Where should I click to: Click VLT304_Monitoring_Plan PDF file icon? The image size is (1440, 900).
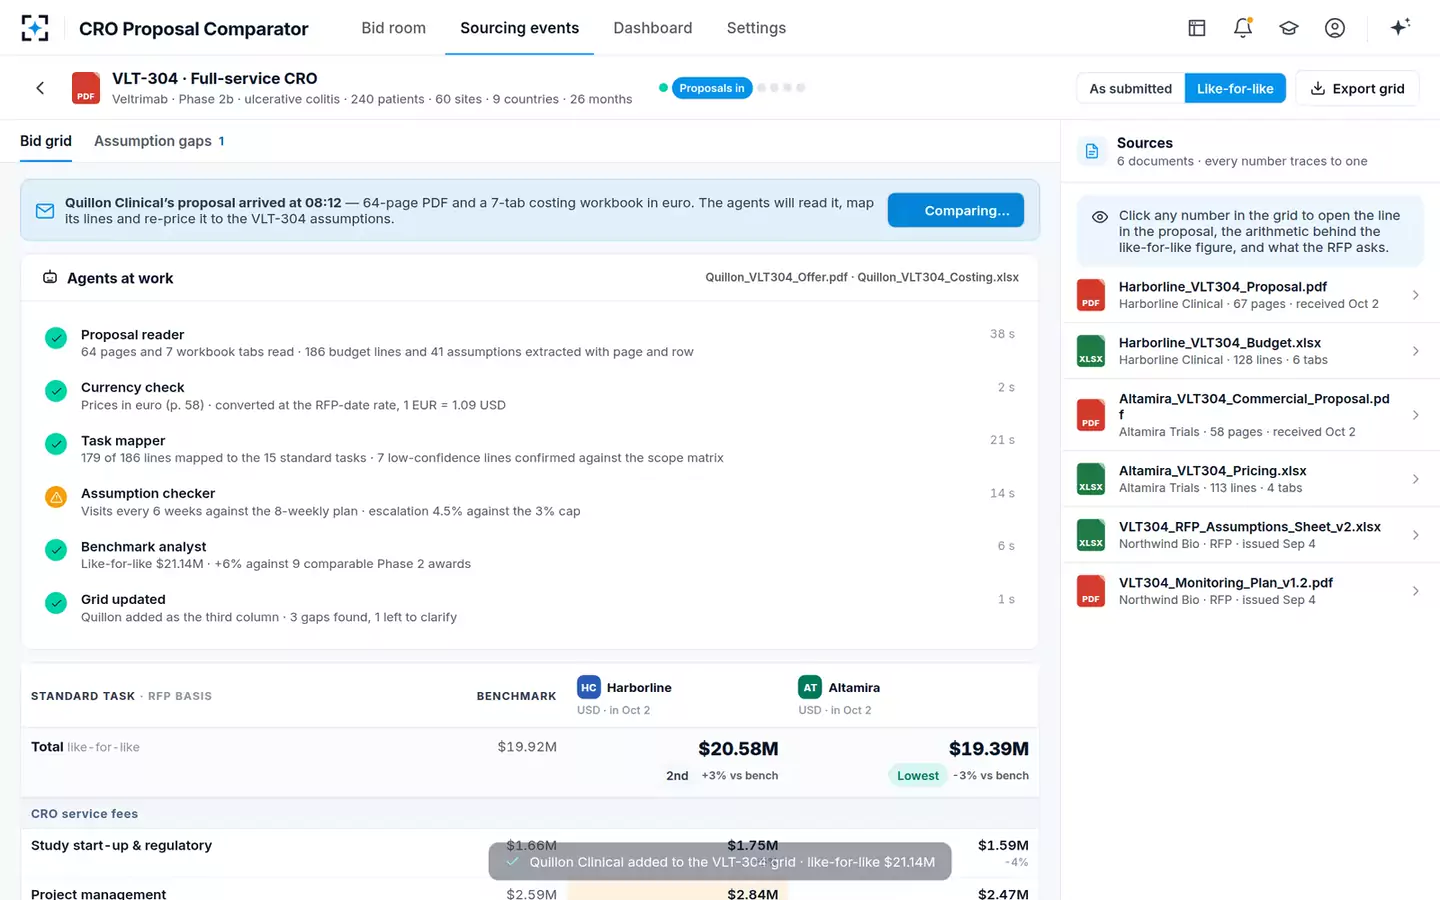coord(1091,591)
